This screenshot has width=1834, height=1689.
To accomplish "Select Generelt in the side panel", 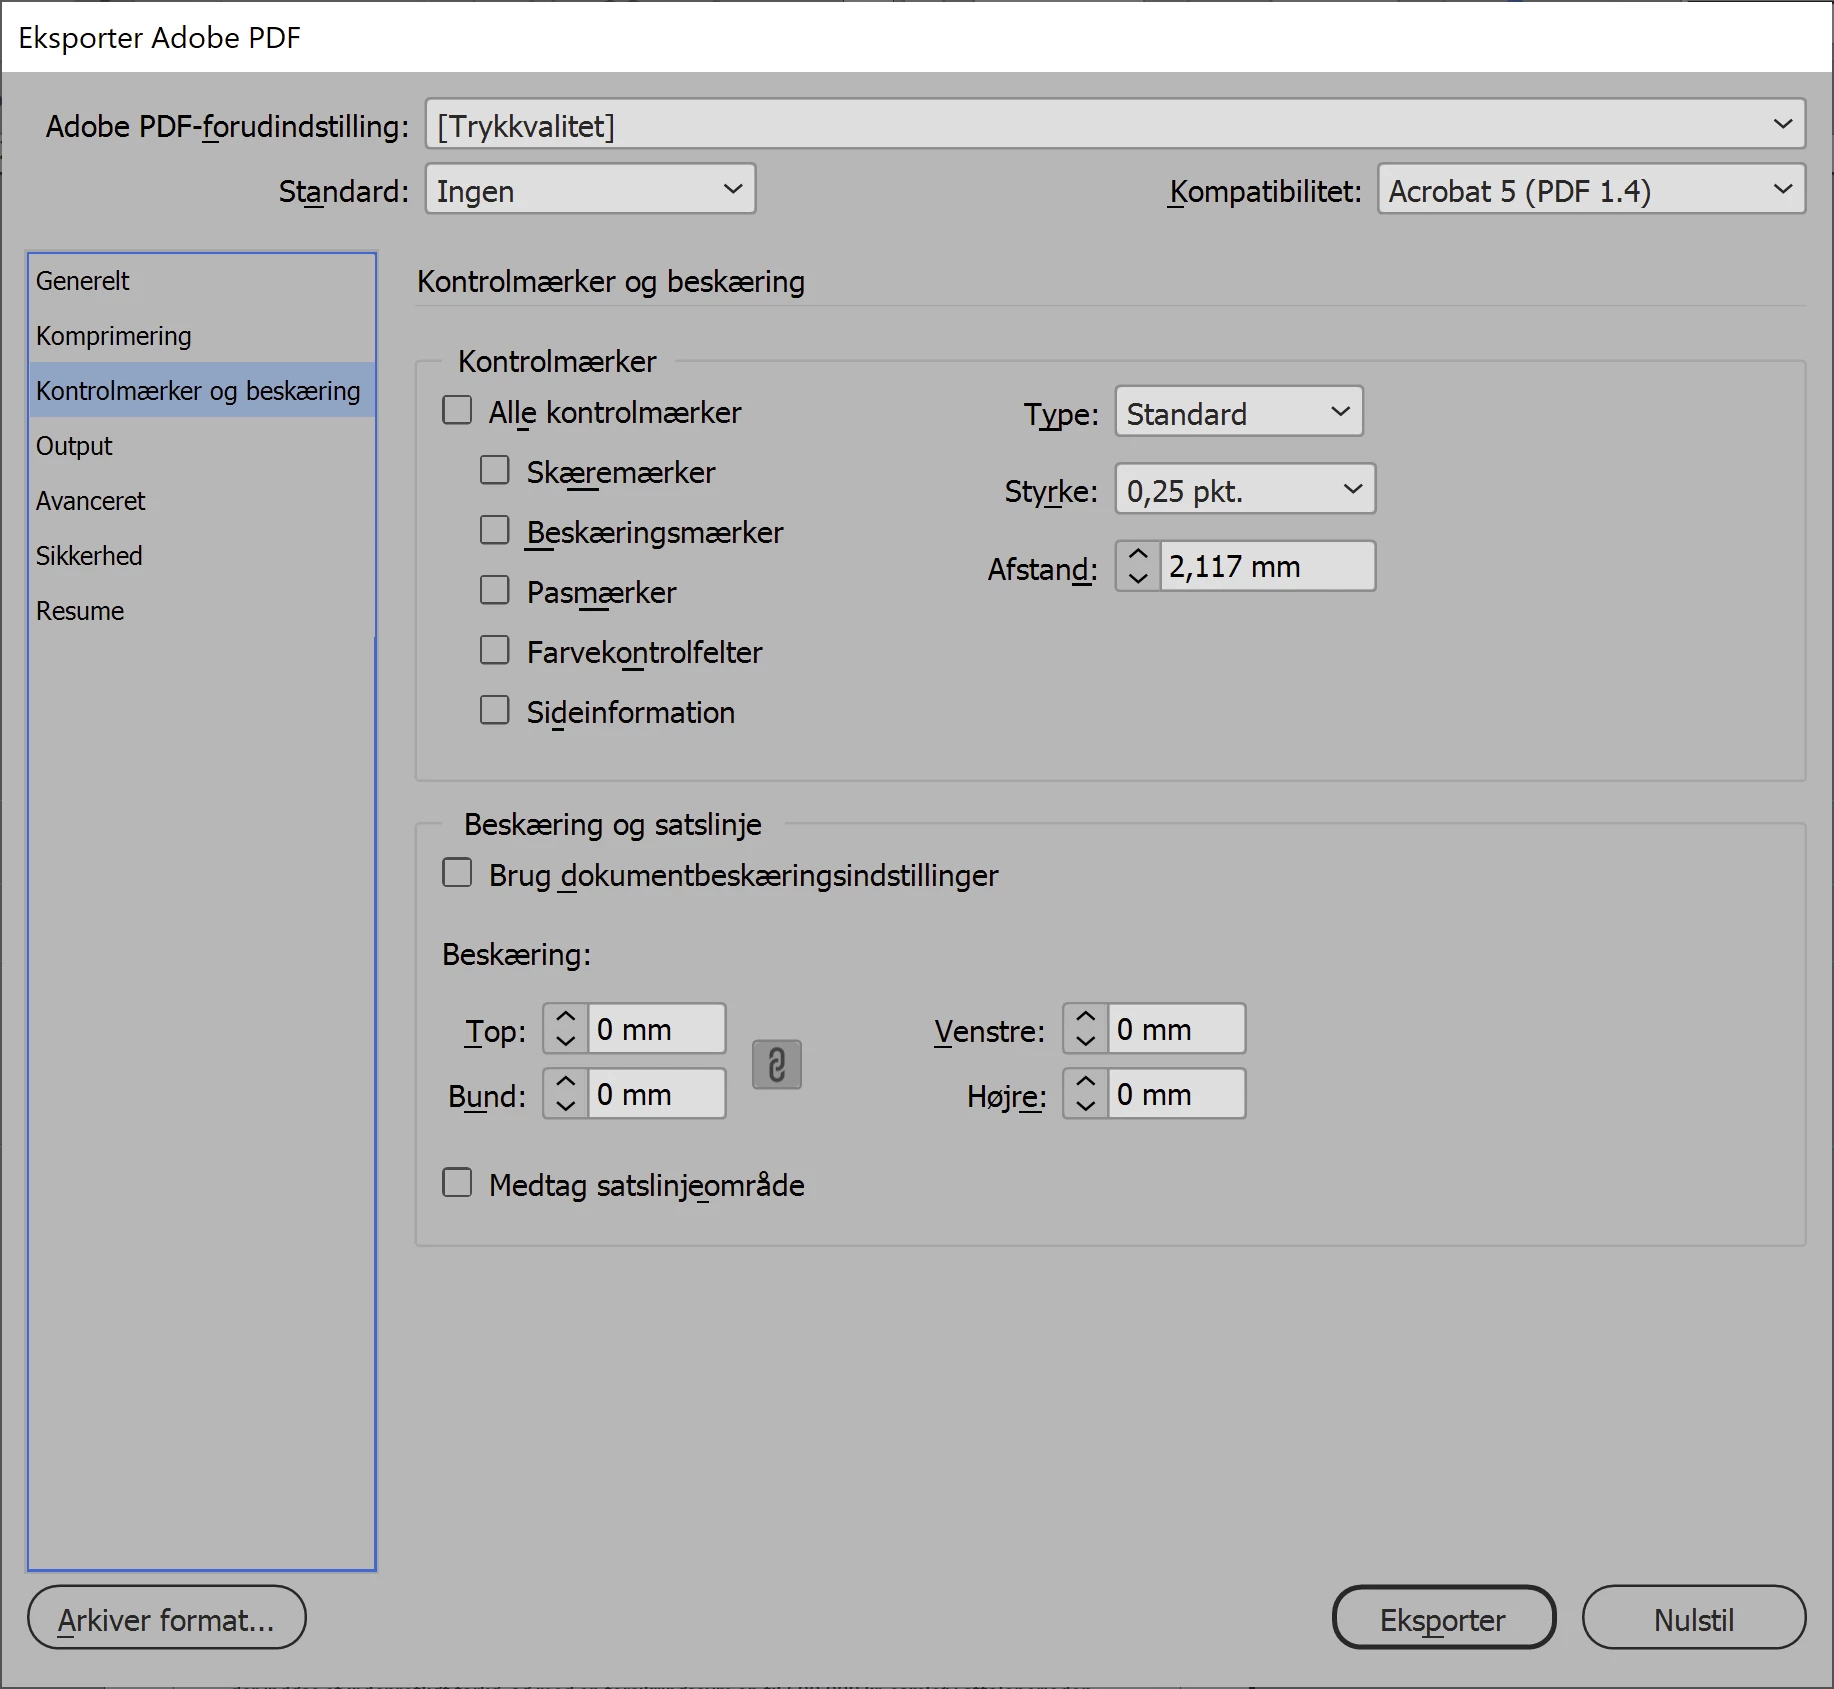I will [x=201, y=281].
